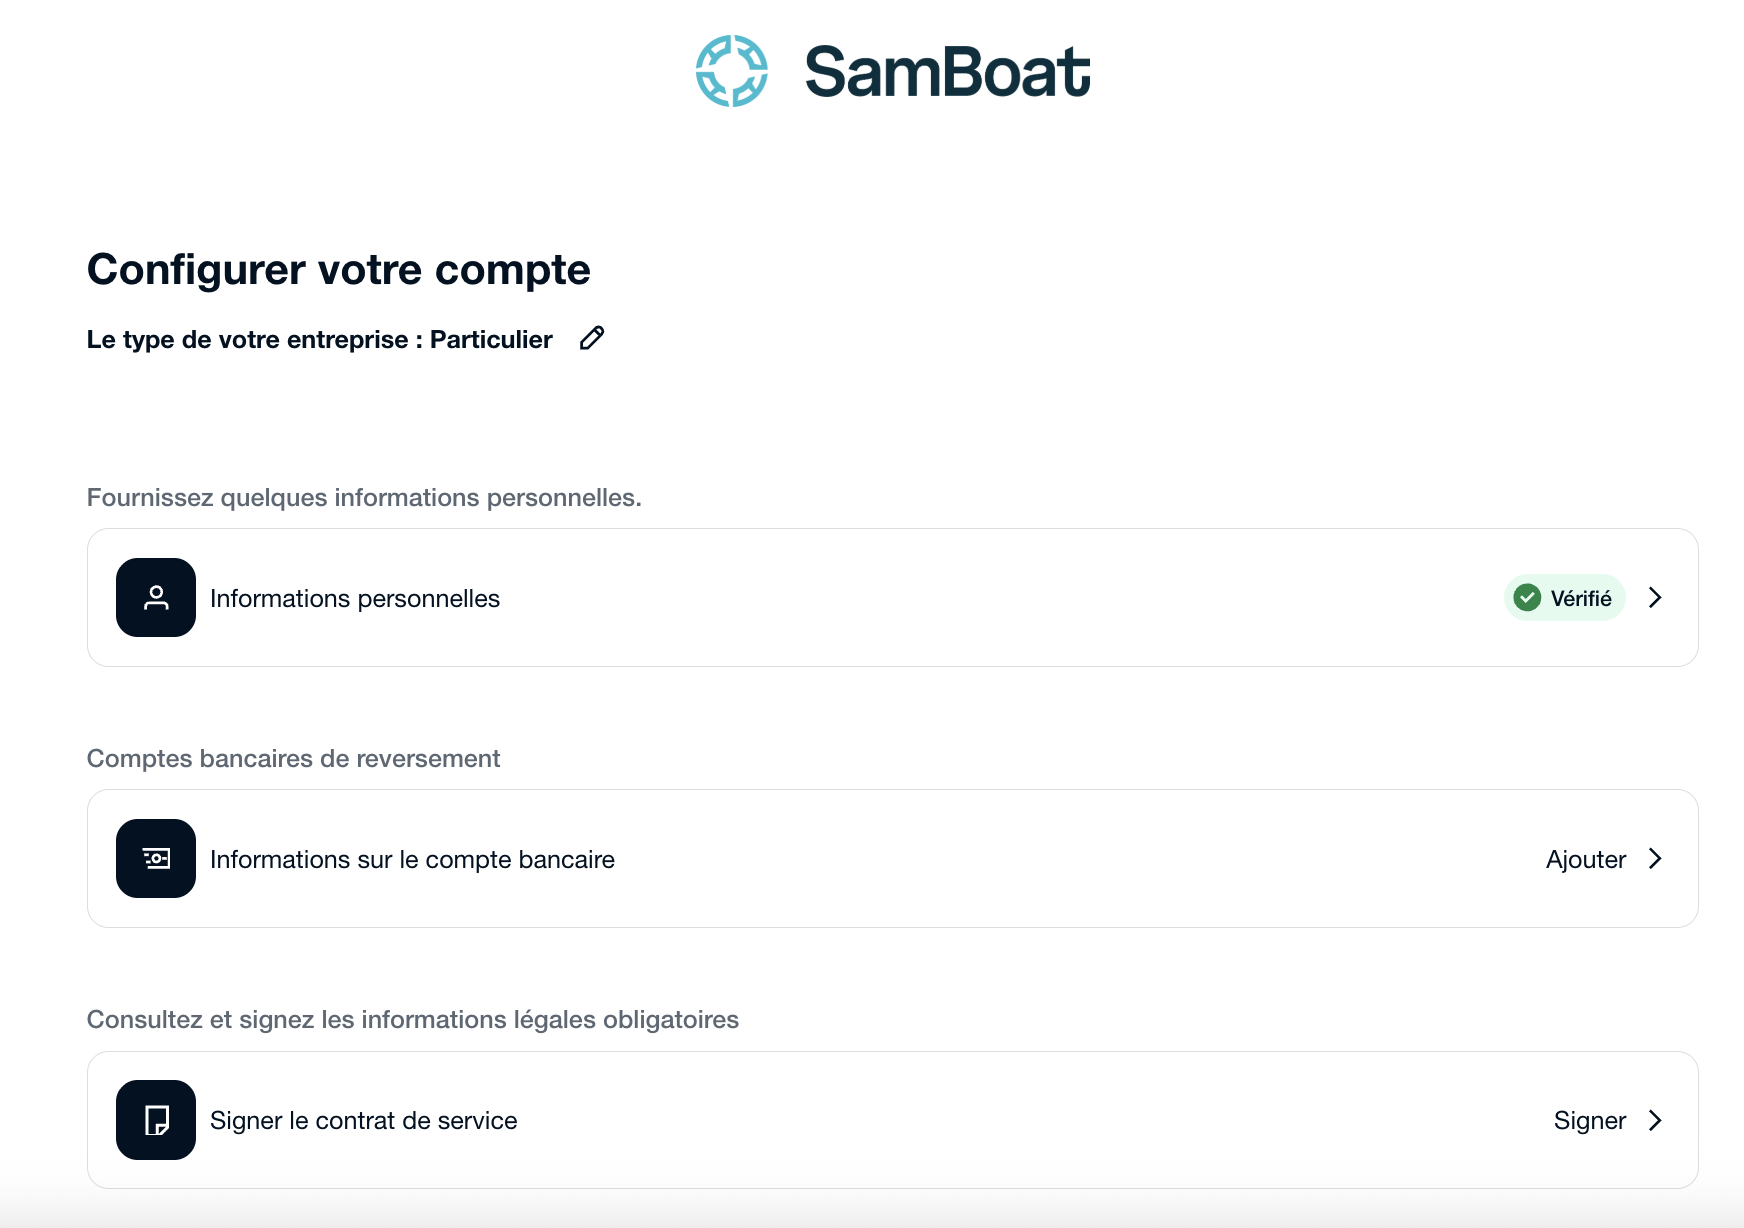Screen dimensions: 1744x1228
Task: Click the Comptes bancaires de reversement label
Action: click(x=293, y=759)
